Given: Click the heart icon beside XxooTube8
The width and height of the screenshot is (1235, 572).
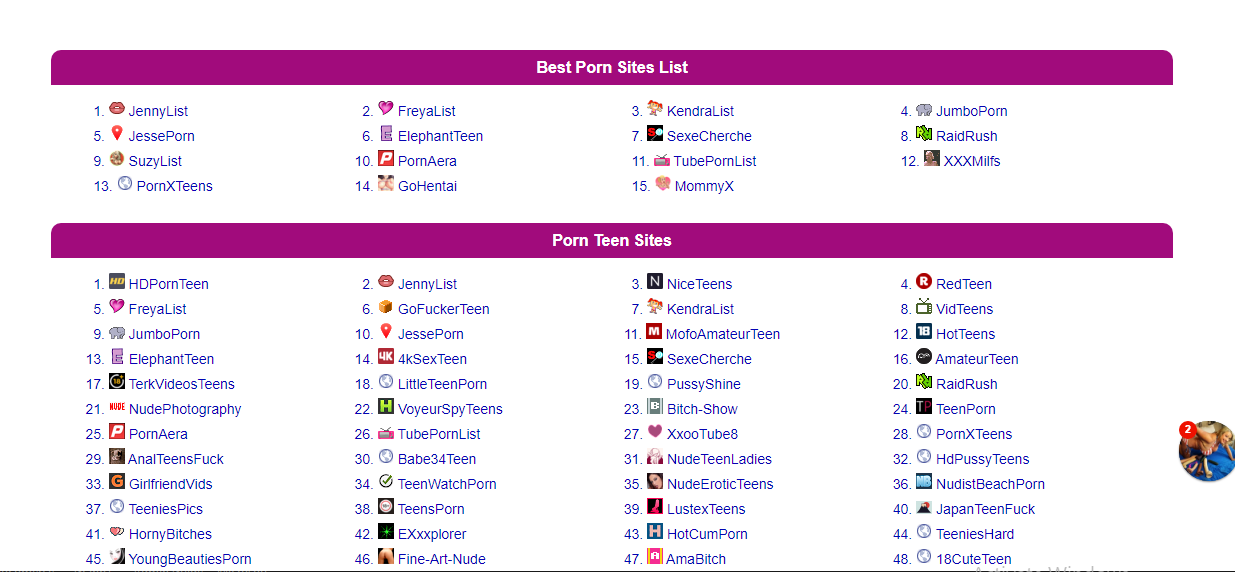Looking at the screenshot, I should [x=655, y=432].
